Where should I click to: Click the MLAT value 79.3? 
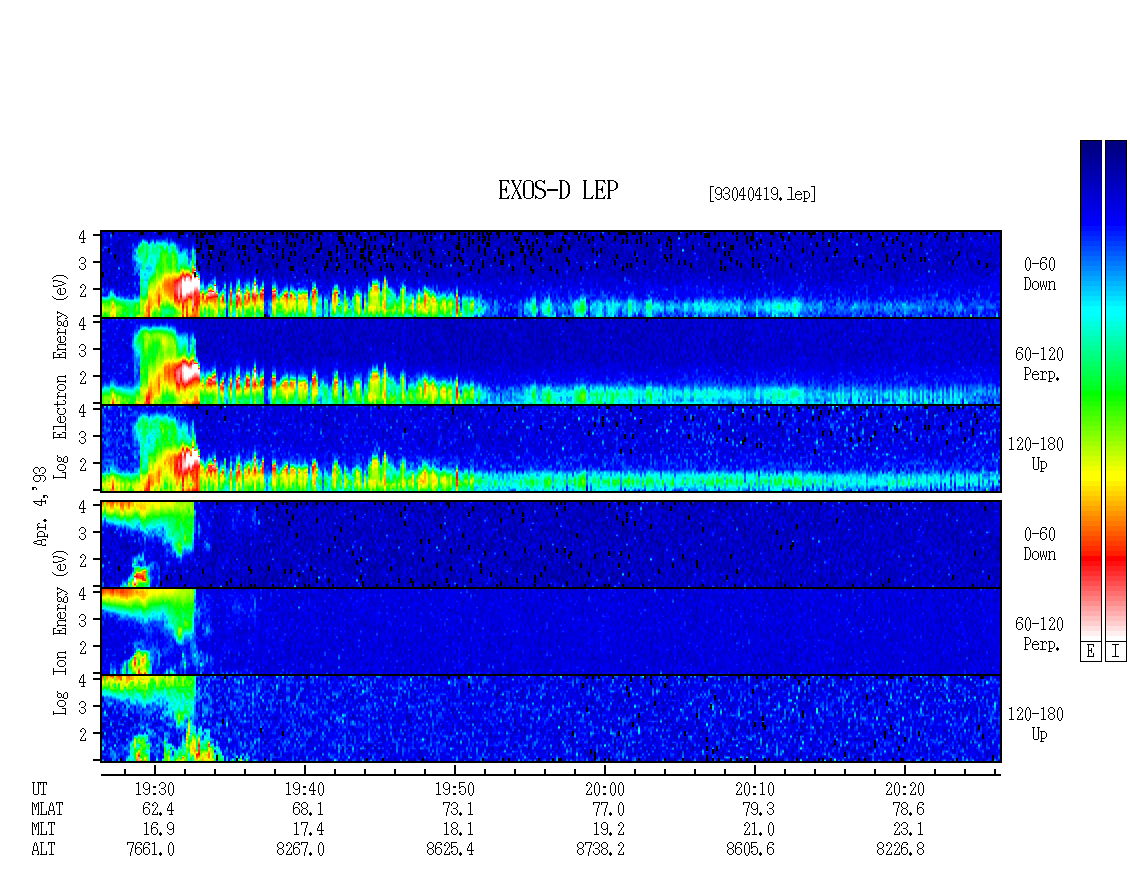(x=758, y=809)
